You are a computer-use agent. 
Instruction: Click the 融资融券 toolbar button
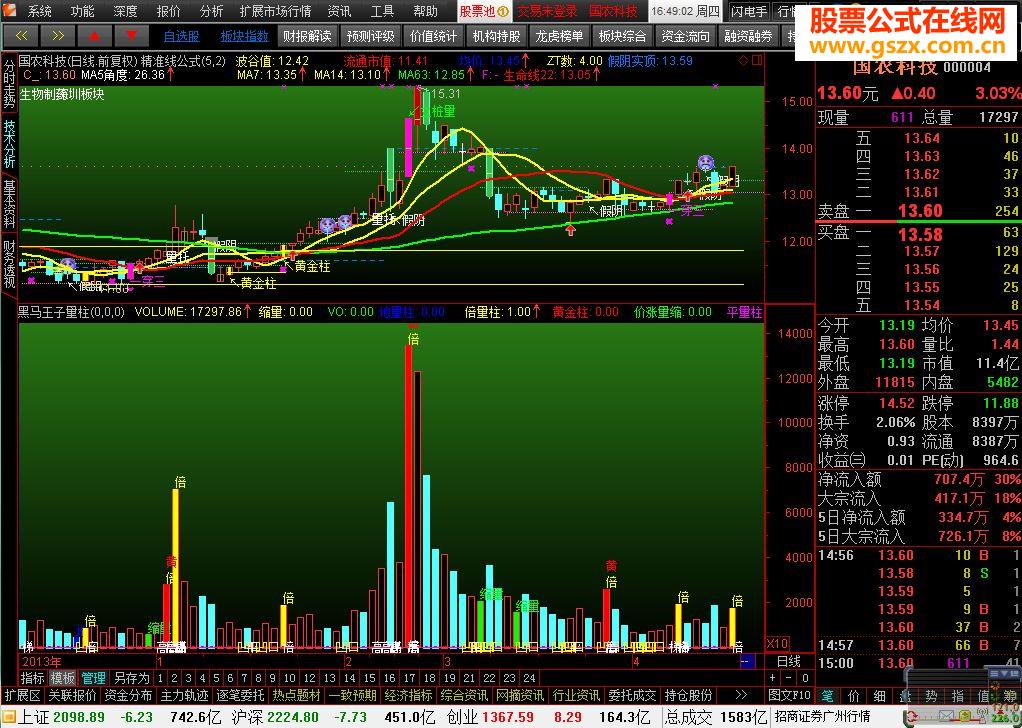pyautogui.click(x=748, y=36)
